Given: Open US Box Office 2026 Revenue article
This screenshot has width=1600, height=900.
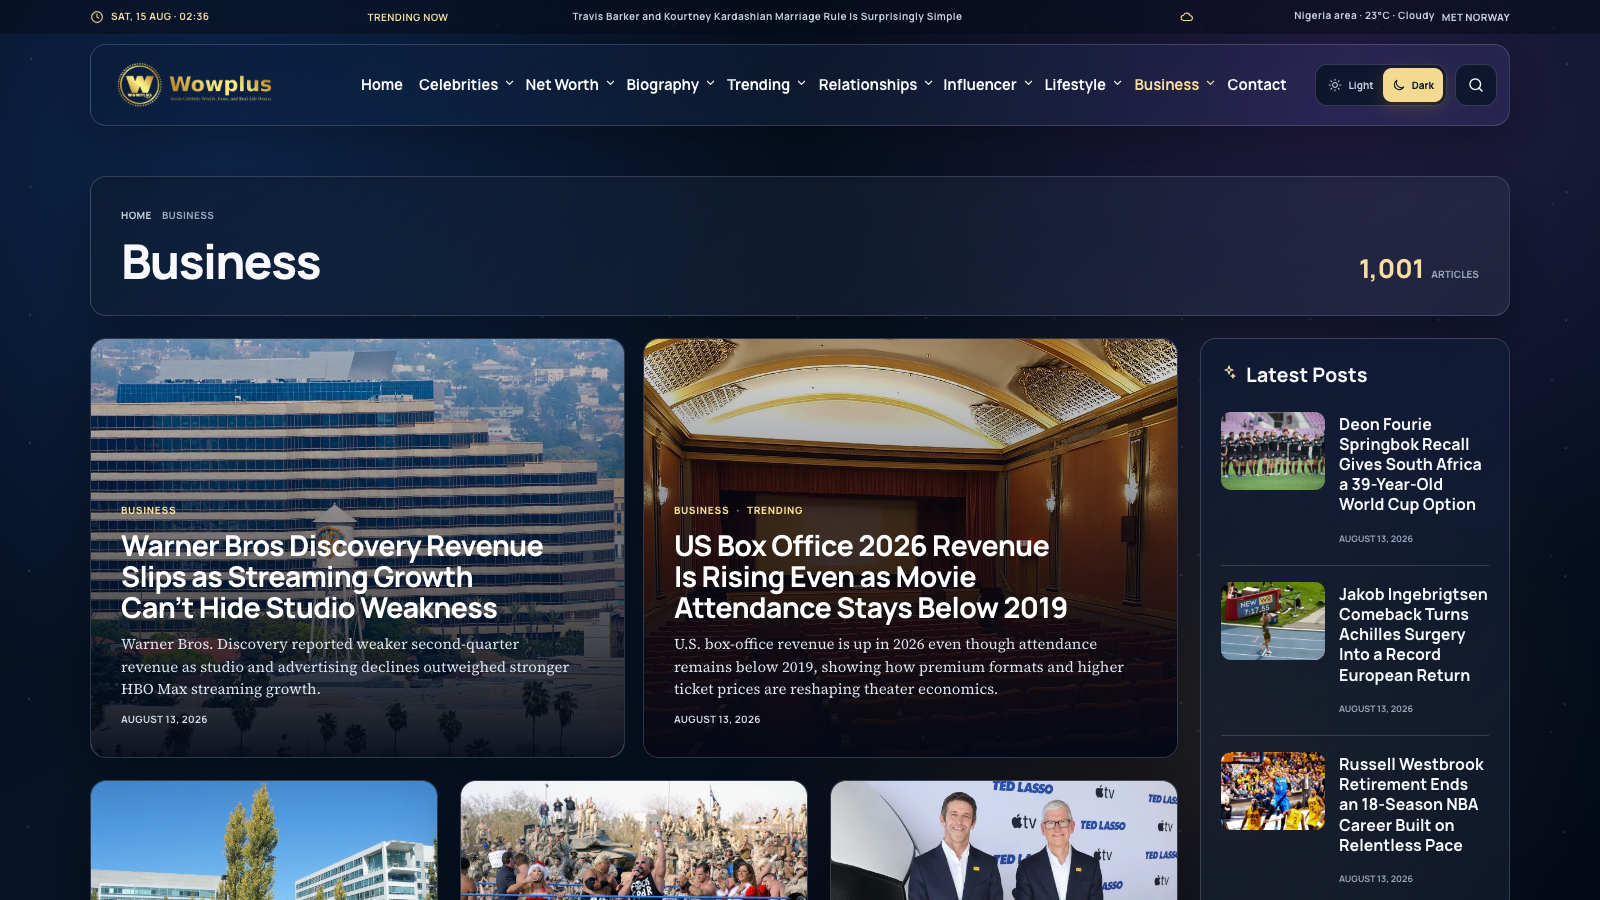Looking at the screenshot, I should point(870,577).
